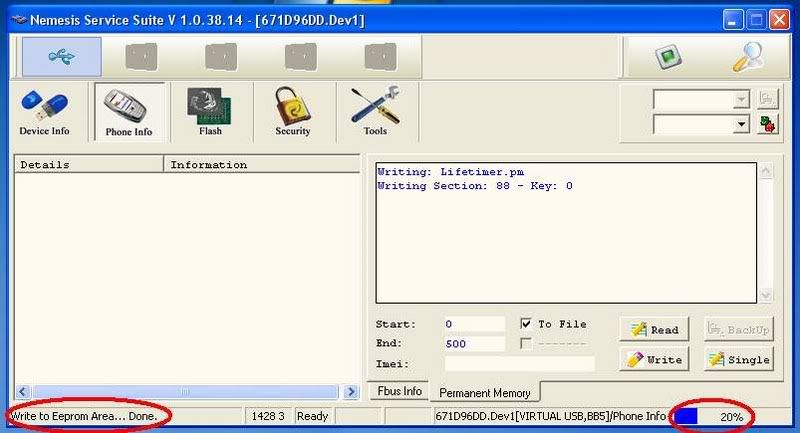Click log scrollbar up arrow
Screen dimensions: 800x433
[765, 171]
